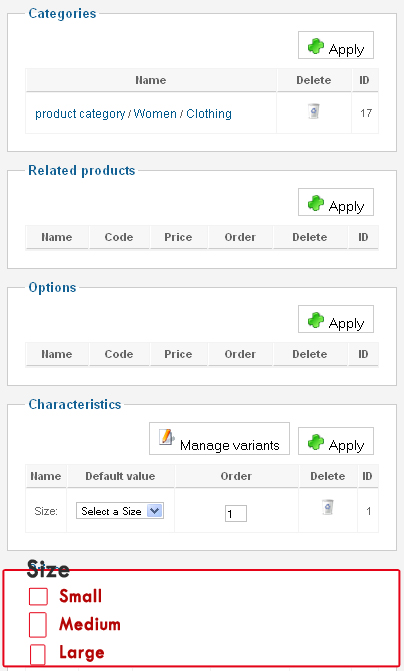Screen dimensions: 404x671
Task: Tick the Large size checkbox
Action: click(38, 654)
